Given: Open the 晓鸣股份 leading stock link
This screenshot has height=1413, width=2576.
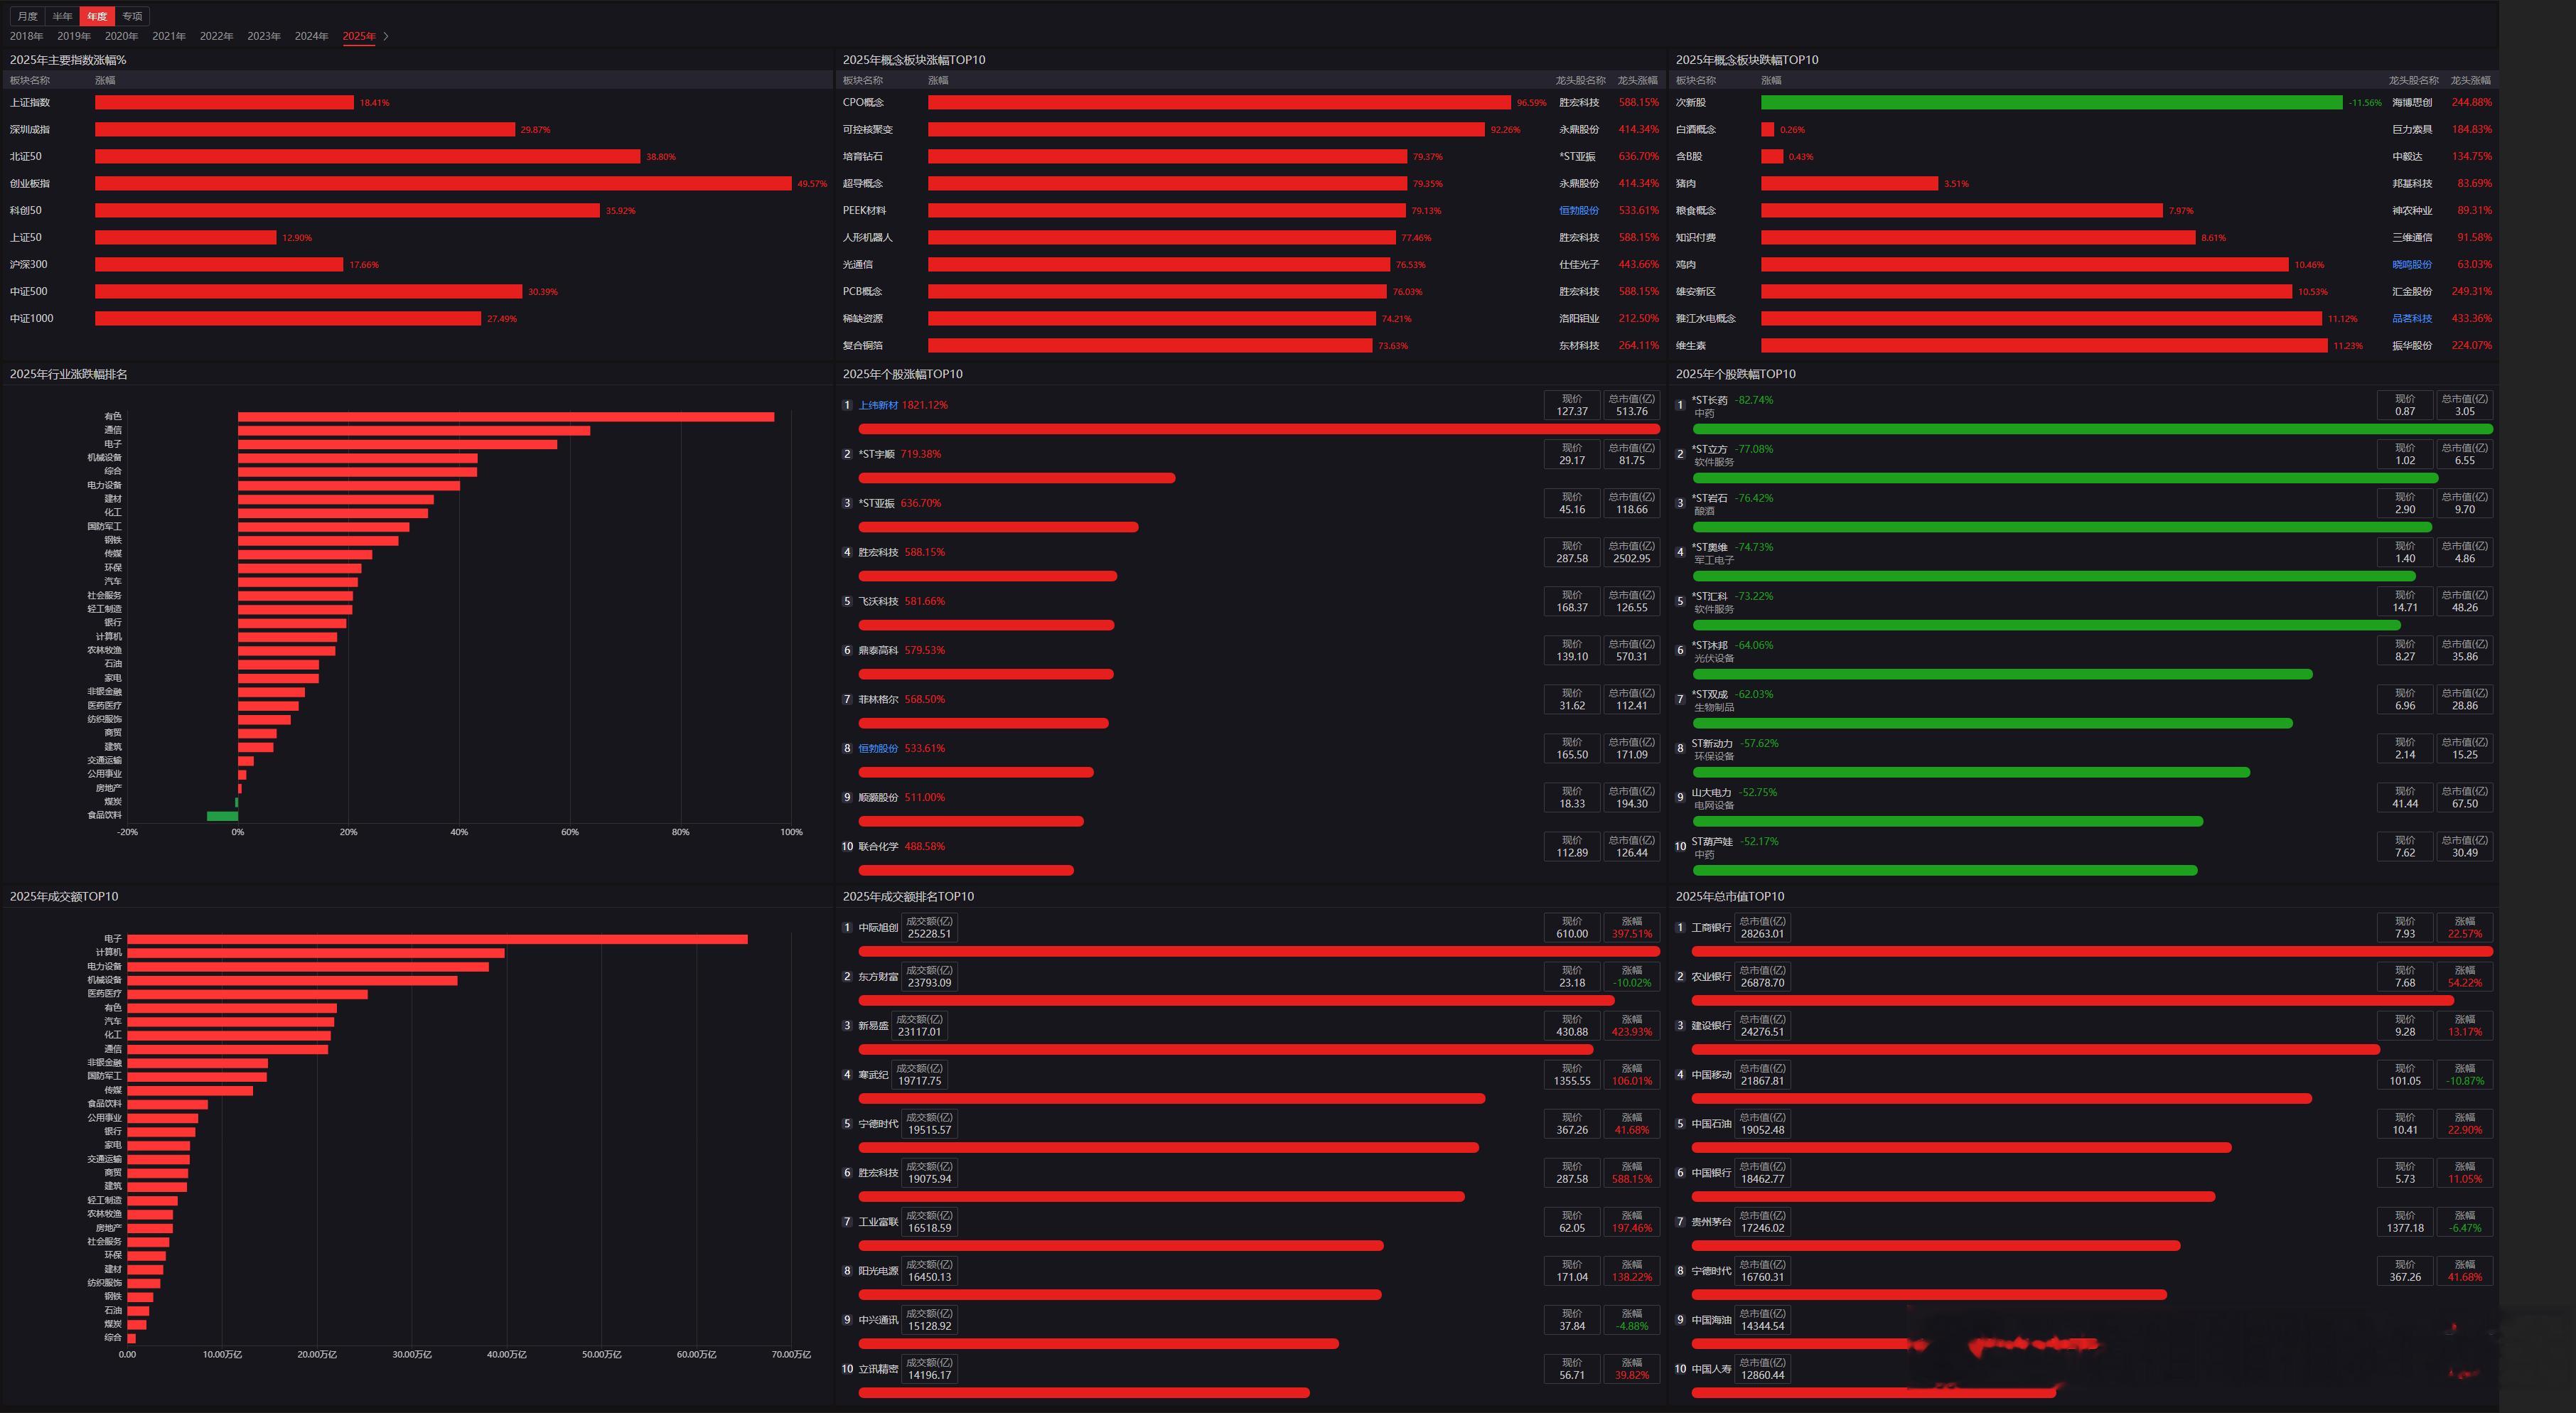Looking at the screenshot, I should pyautogui.click(x=2411, y=264).
